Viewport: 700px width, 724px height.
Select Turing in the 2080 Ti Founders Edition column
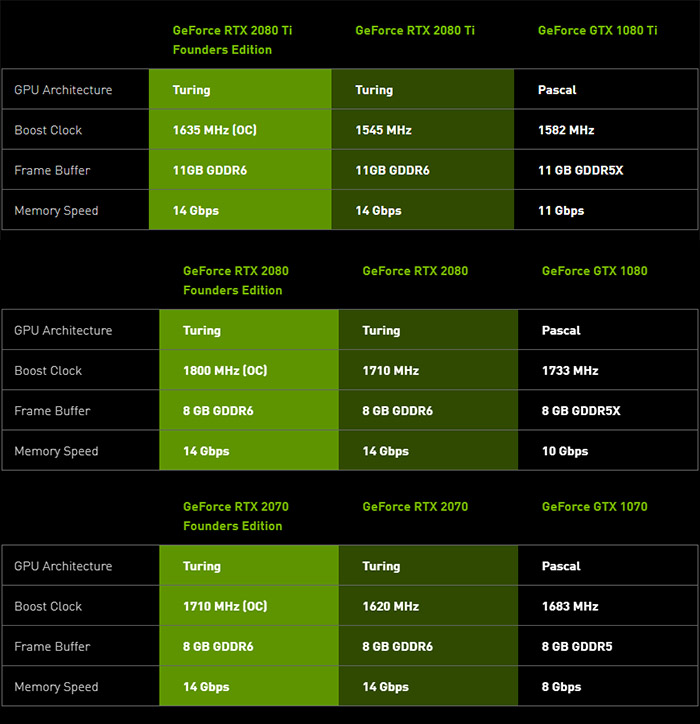coord(192,90)
